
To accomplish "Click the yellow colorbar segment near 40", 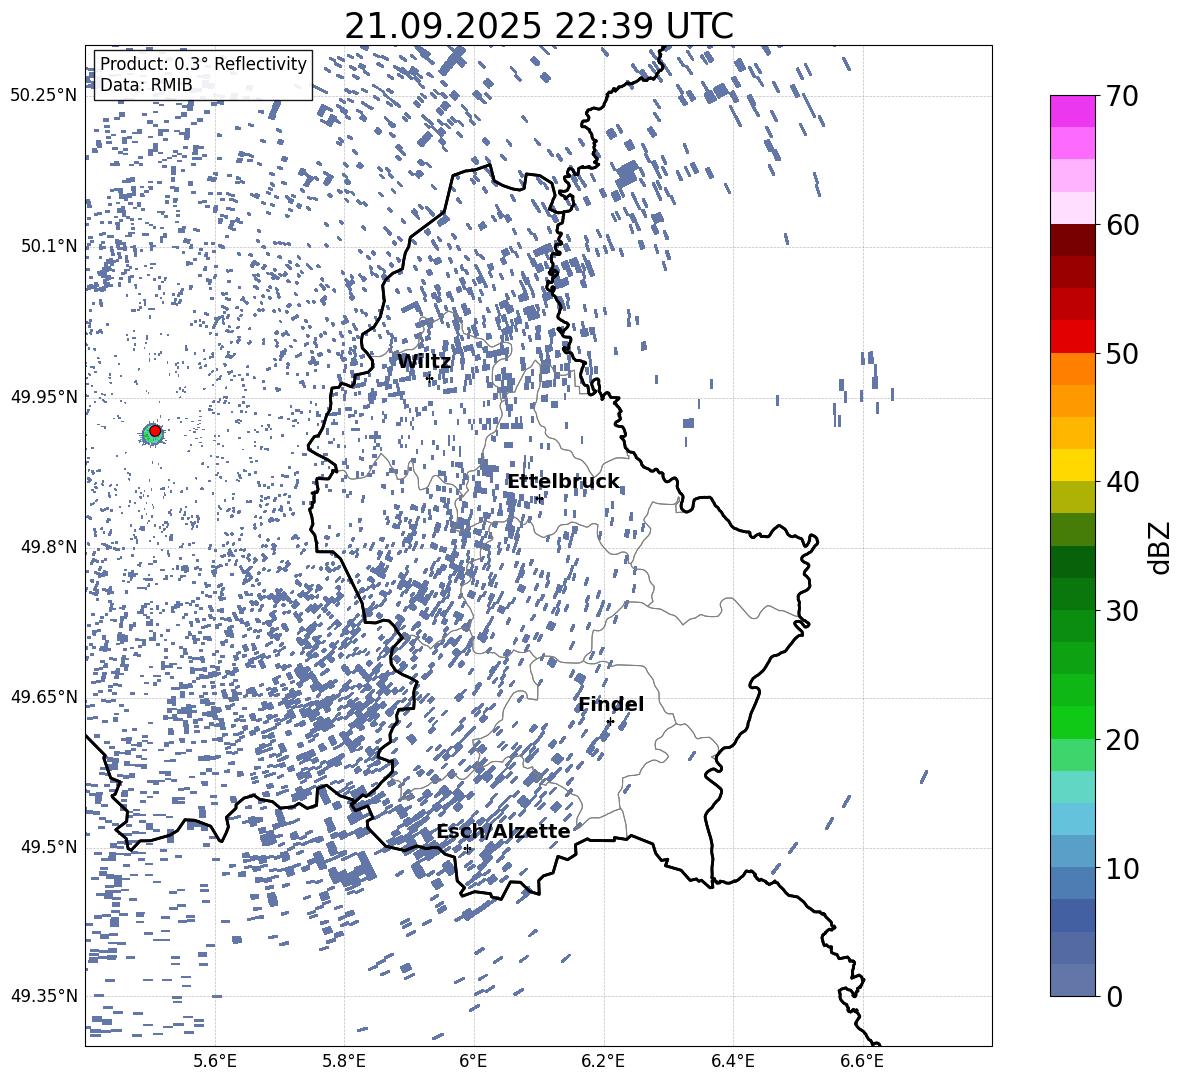I will (x=1073, y=465).
